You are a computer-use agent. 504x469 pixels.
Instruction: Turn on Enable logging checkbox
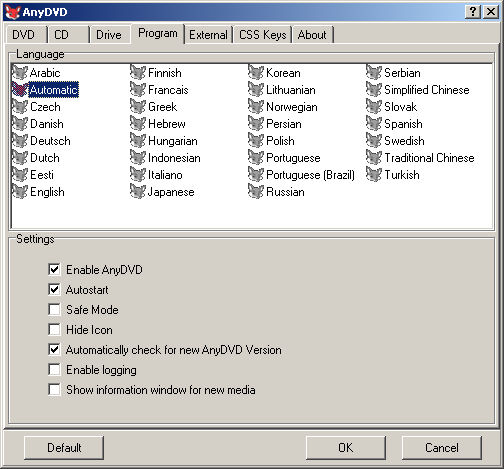click(54, 369)
